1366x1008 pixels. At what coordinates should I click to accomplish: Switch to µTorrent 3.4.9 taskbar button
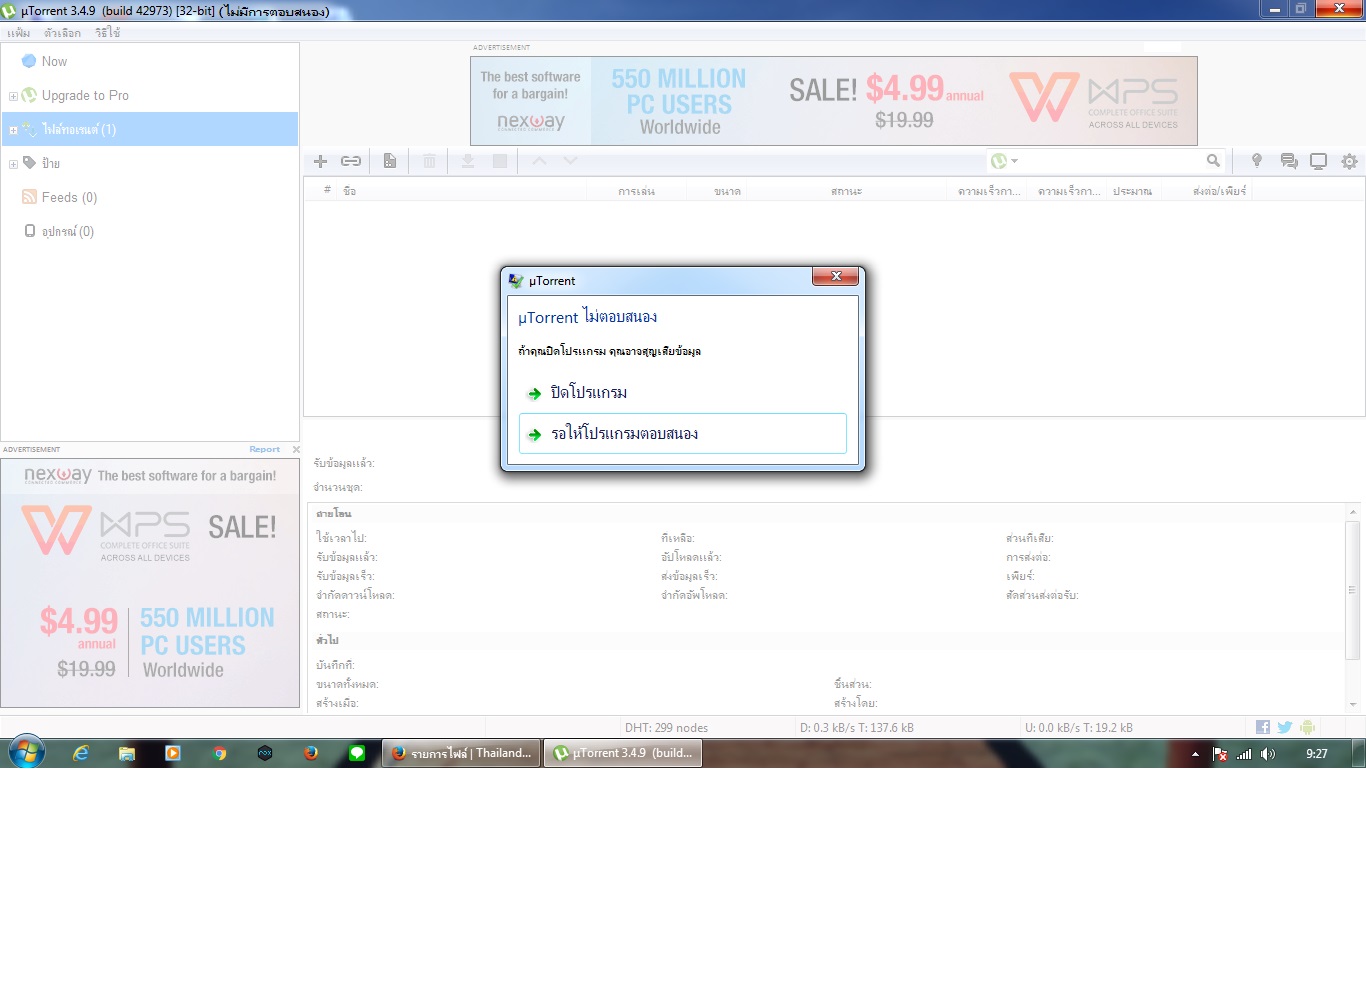(623, 753)
